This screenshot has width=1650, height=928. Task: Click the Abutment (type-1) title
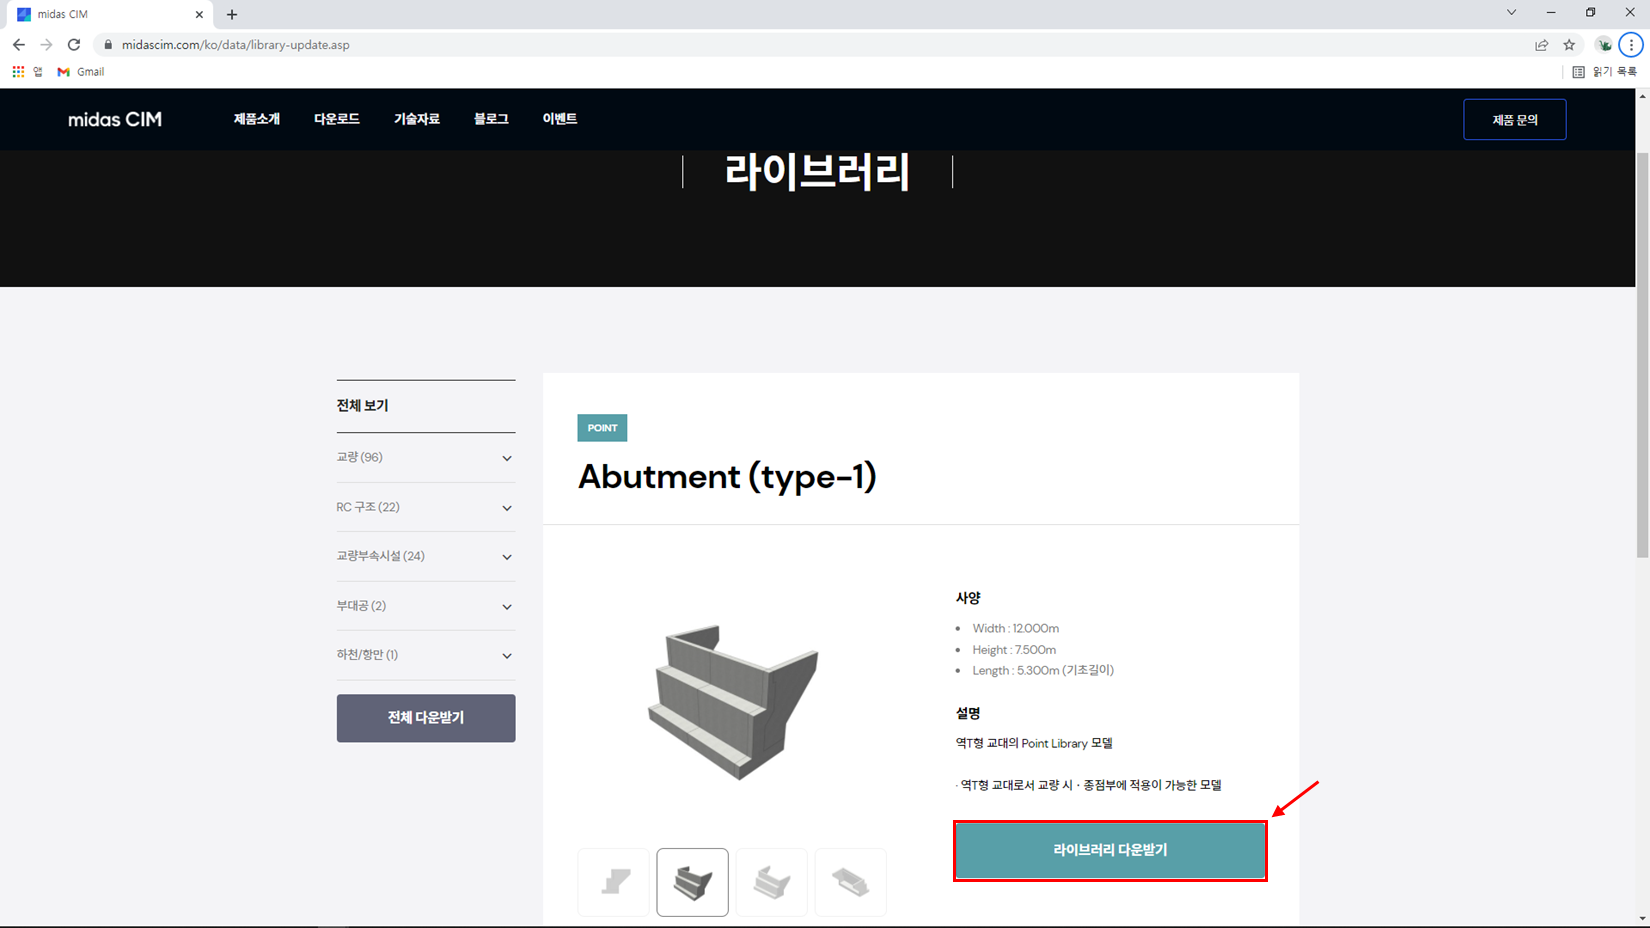pos(727,477)
